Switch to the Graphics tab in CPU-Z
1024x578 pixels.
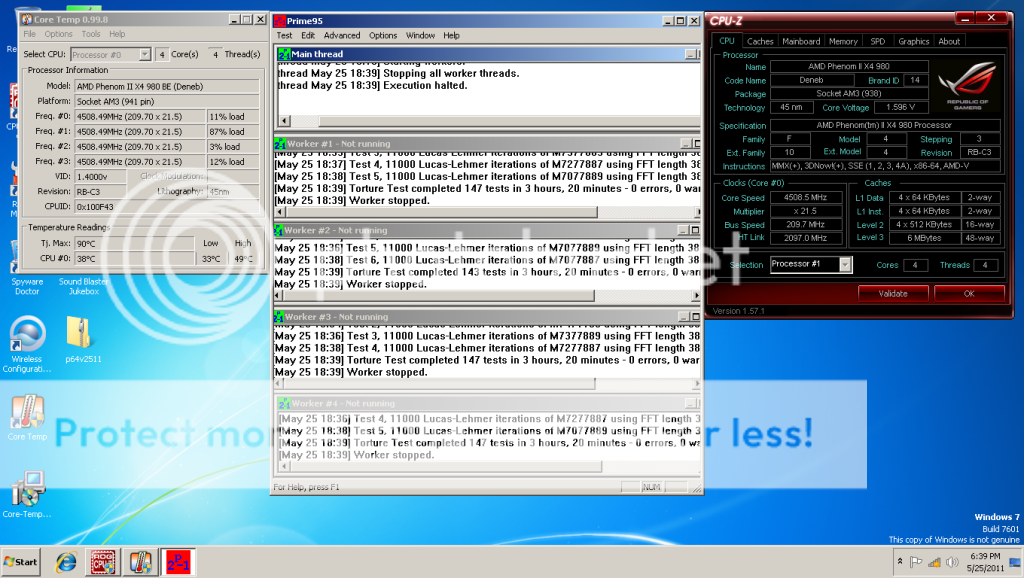914,41
